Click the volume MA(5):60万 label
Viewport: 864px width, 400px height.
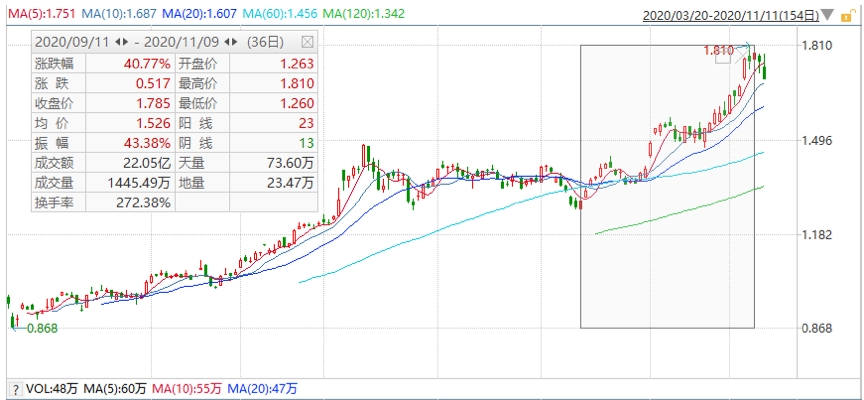[115, 388]
